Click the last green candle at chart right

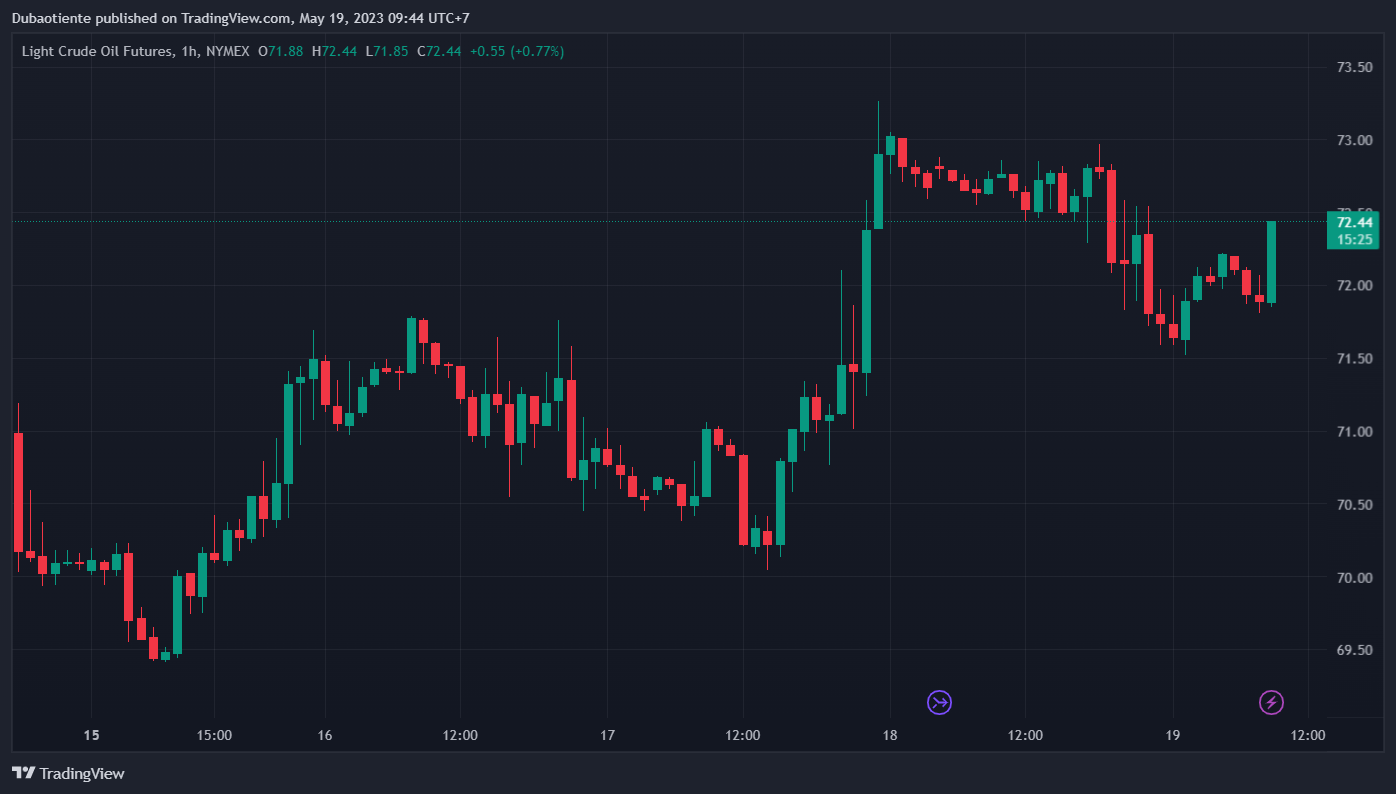click(1271, 262)
